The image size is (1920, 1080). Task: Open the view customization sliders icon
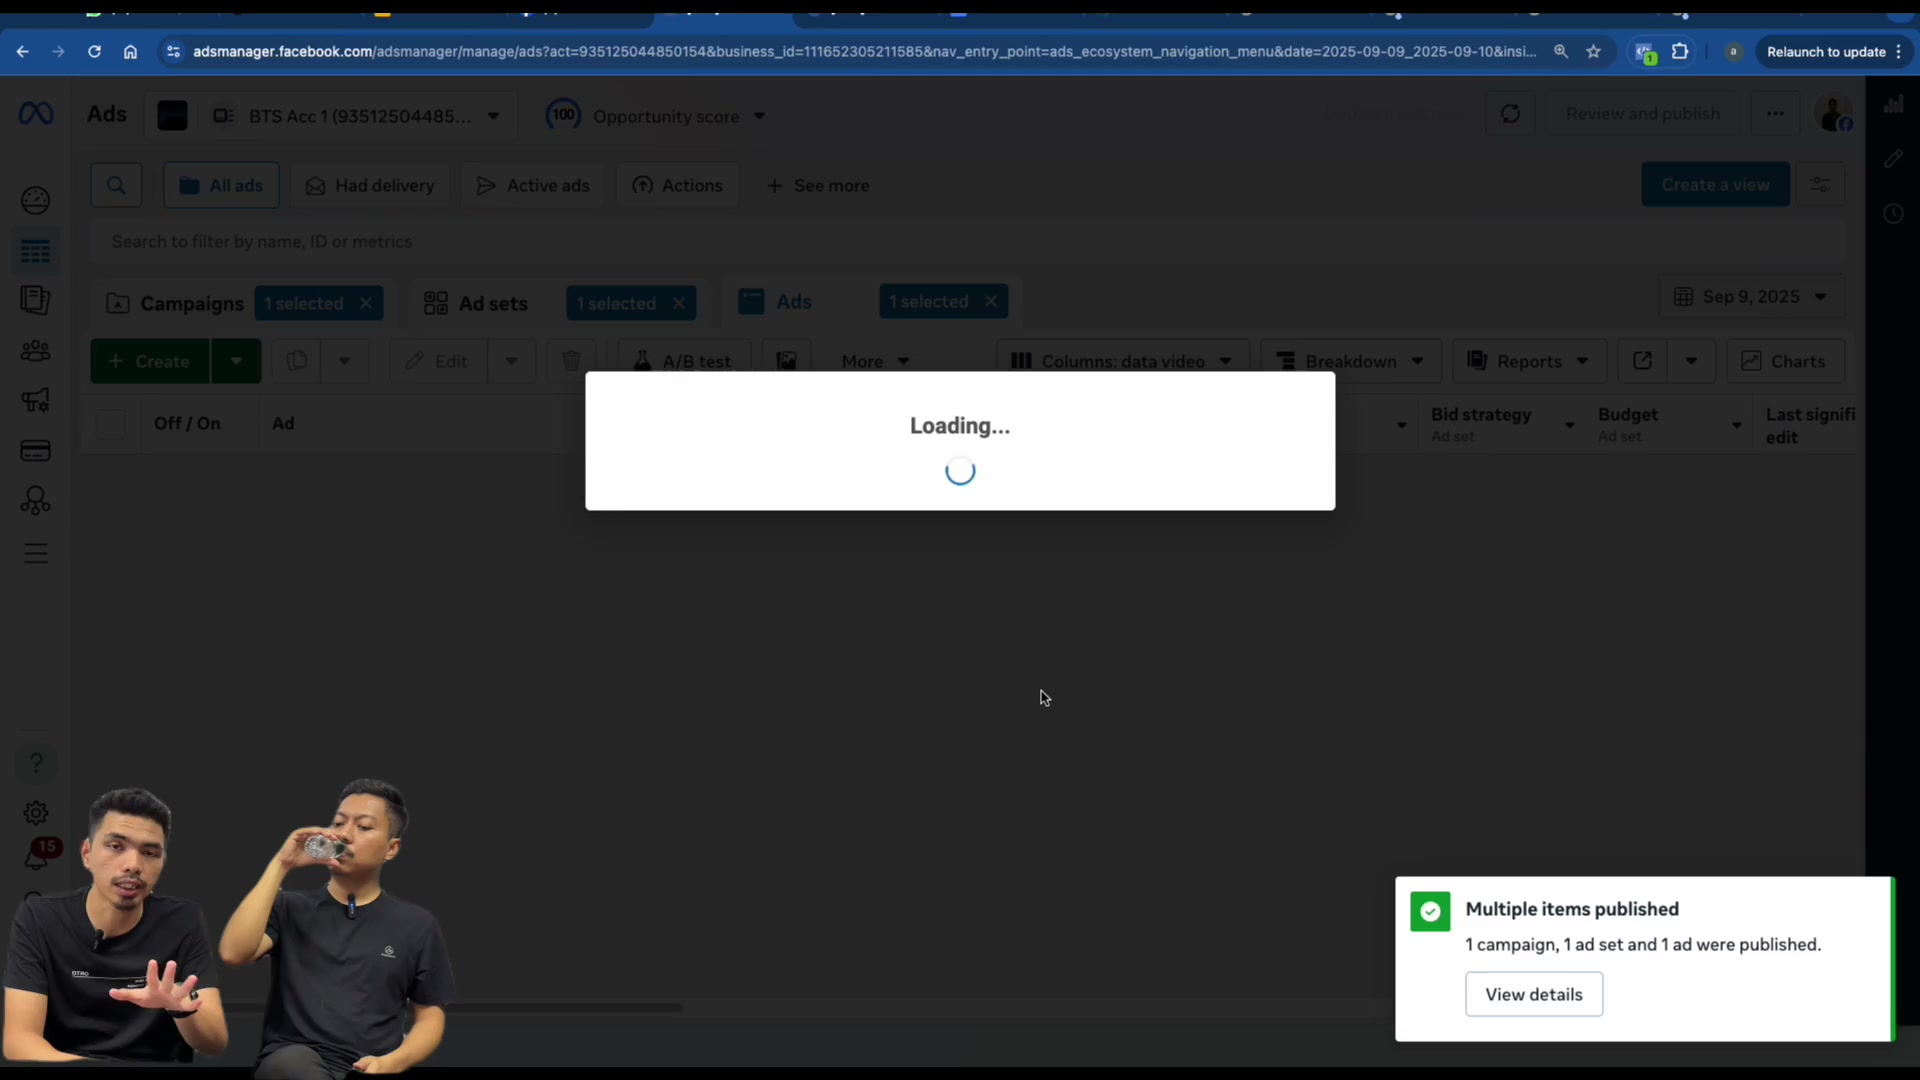1820,185
